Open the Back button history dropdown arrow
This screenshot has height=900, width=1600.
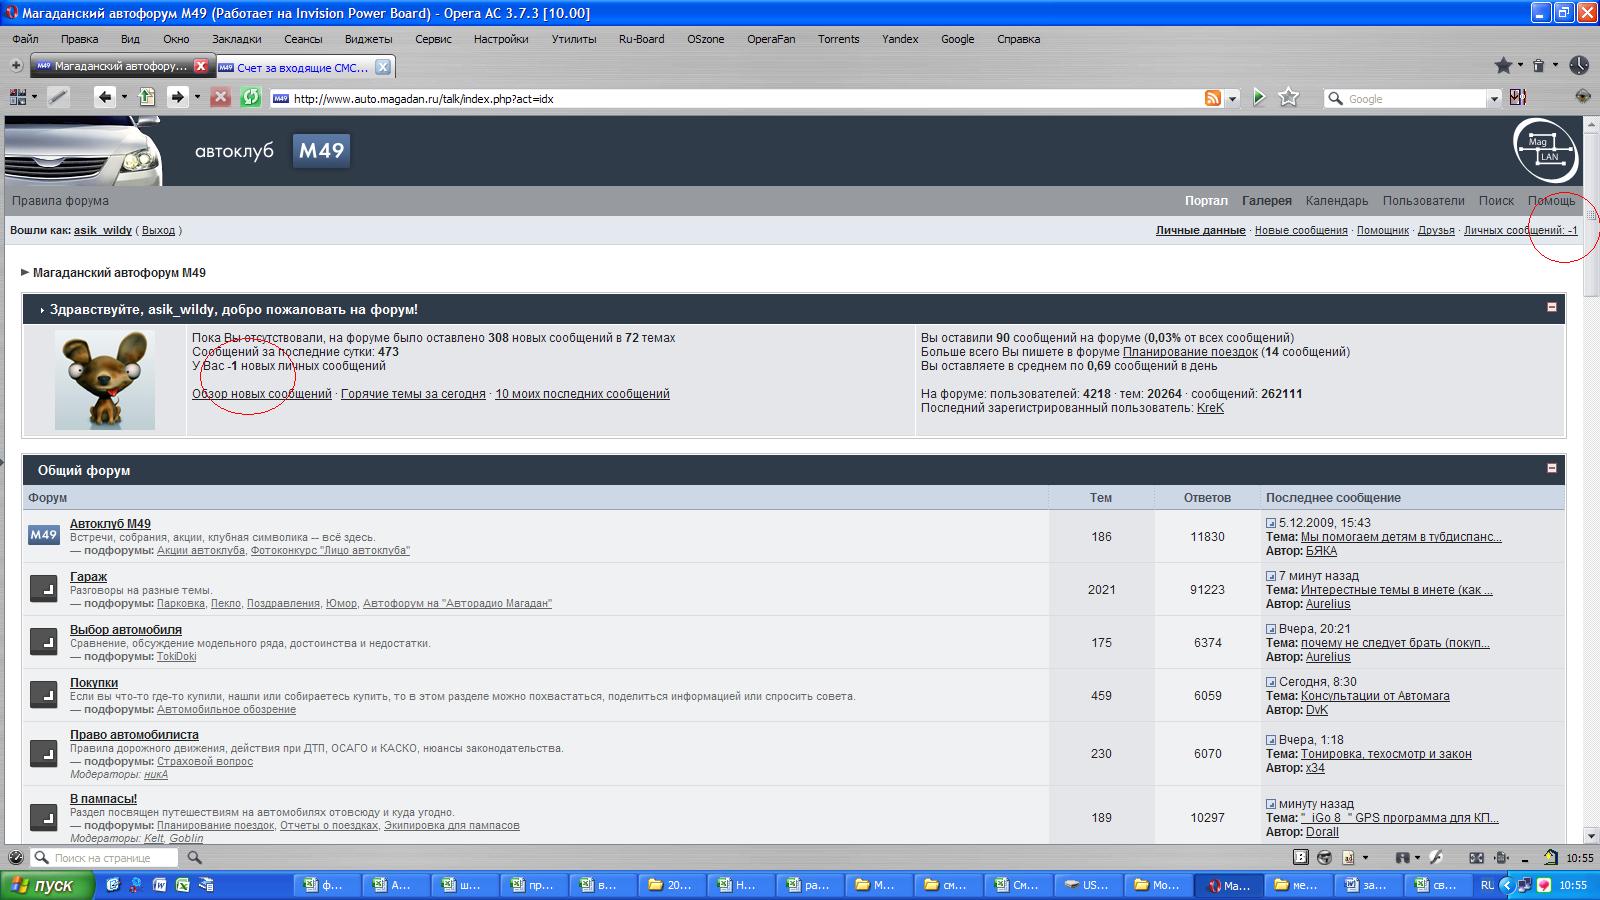124,97
